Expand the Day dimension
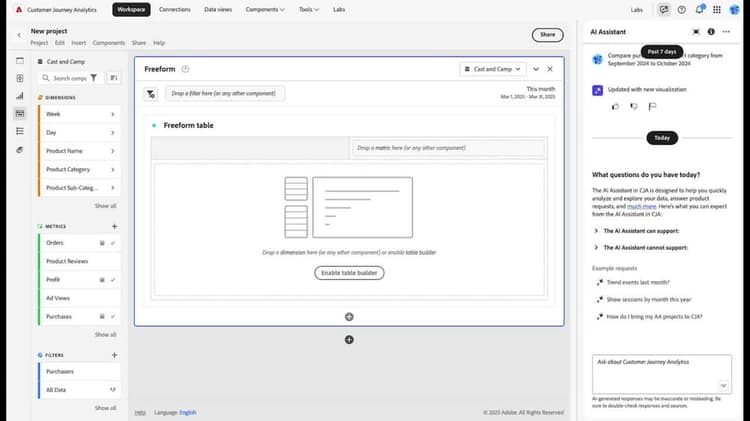Viewport: 750px width, 421px height. click(x=112, y=133)
